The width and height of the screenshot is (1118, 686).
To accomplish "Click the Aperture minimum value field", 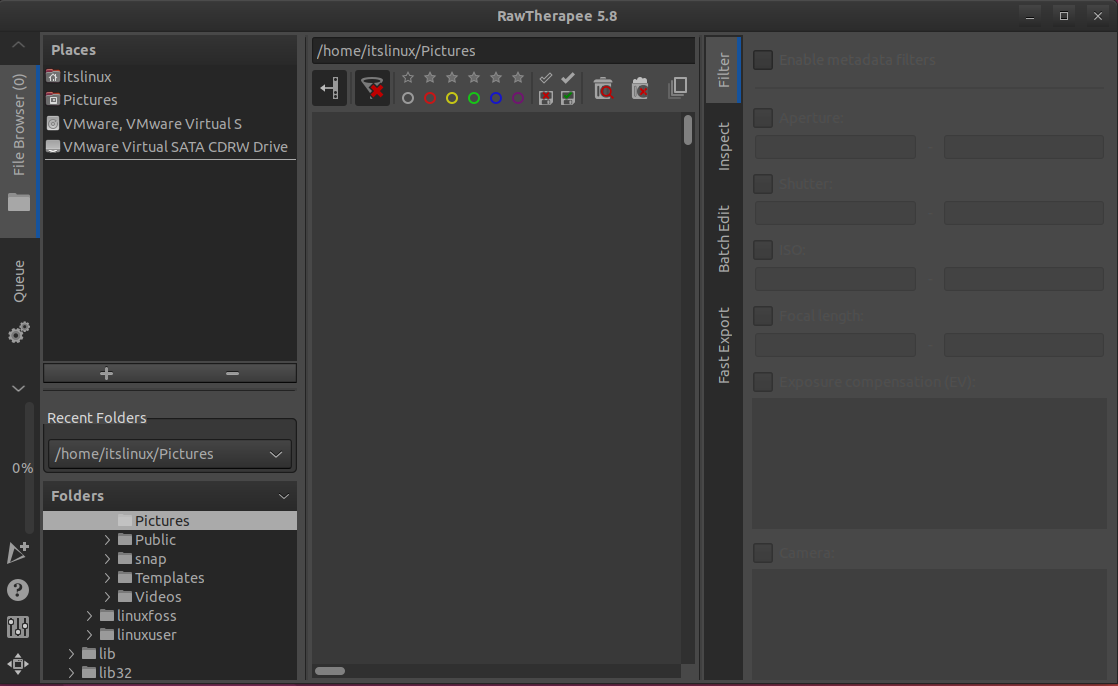I will click(835, 147).
